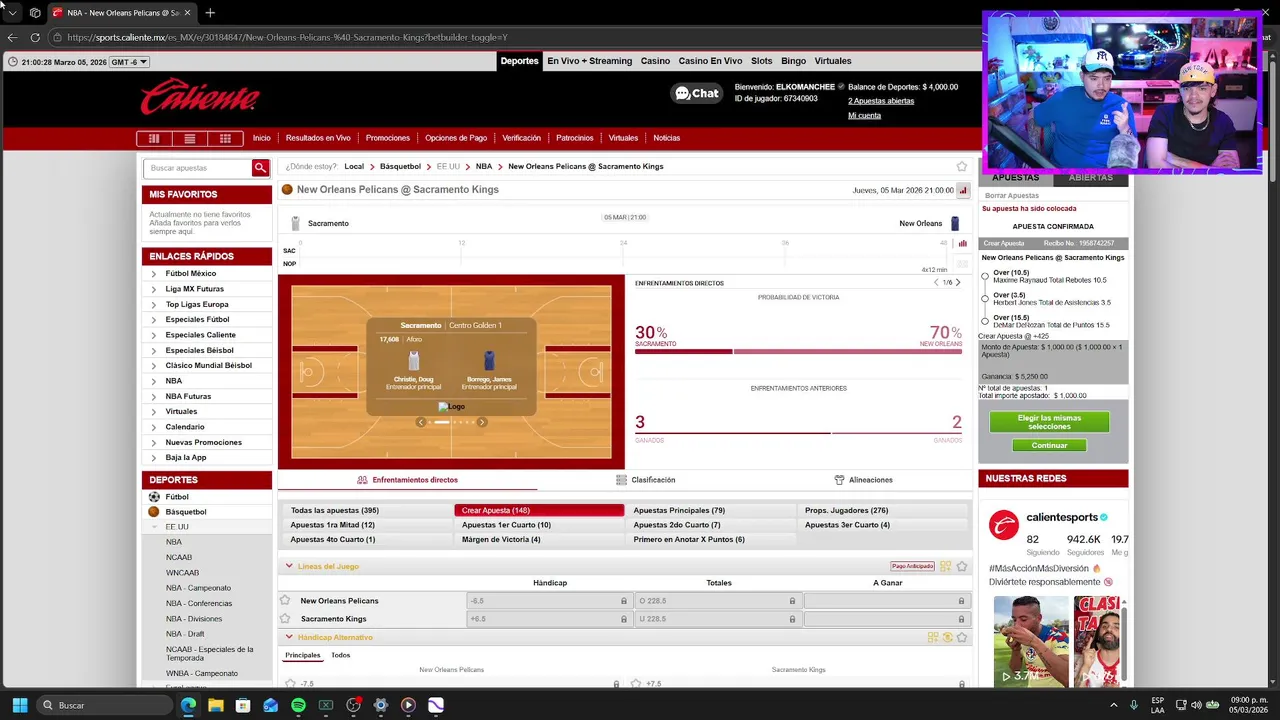This screenshot has height=720, width=1280.
Task: Select the DeMar DeRozan puntos selection radio
Action: pos(985,321)
